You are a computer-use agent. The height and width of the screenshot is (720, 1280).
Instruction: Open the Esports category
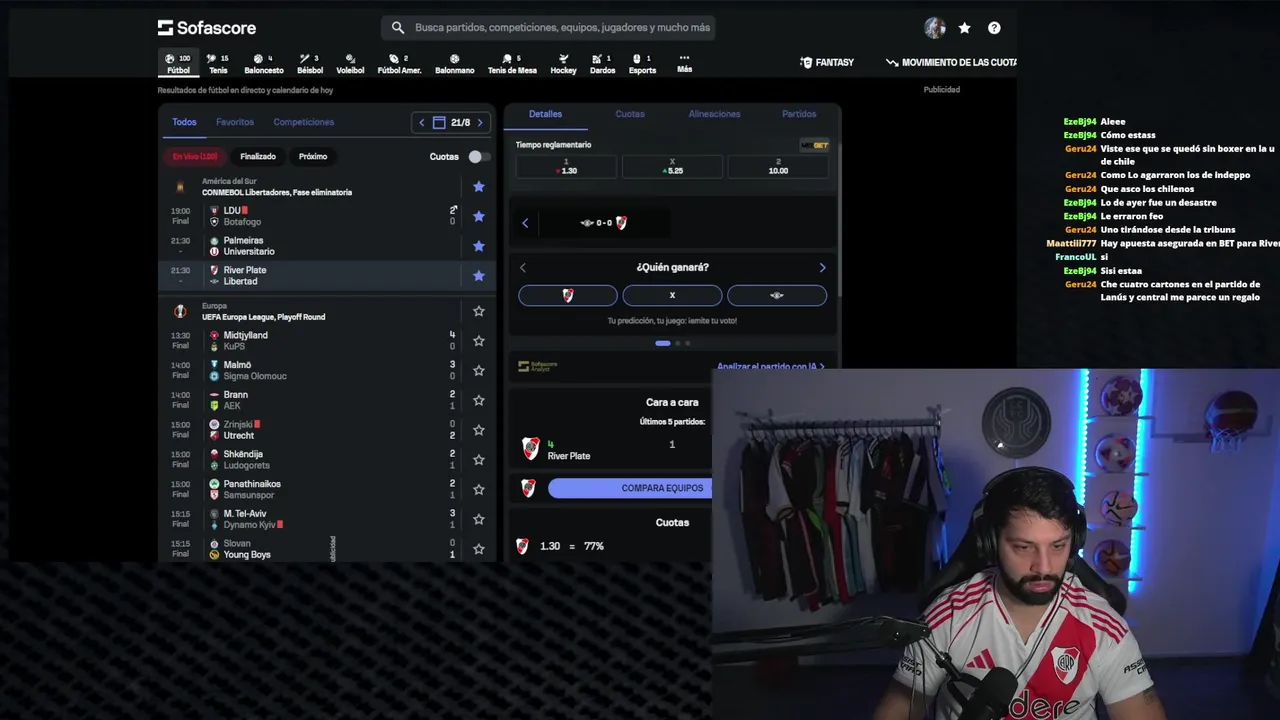click(642, 63)
